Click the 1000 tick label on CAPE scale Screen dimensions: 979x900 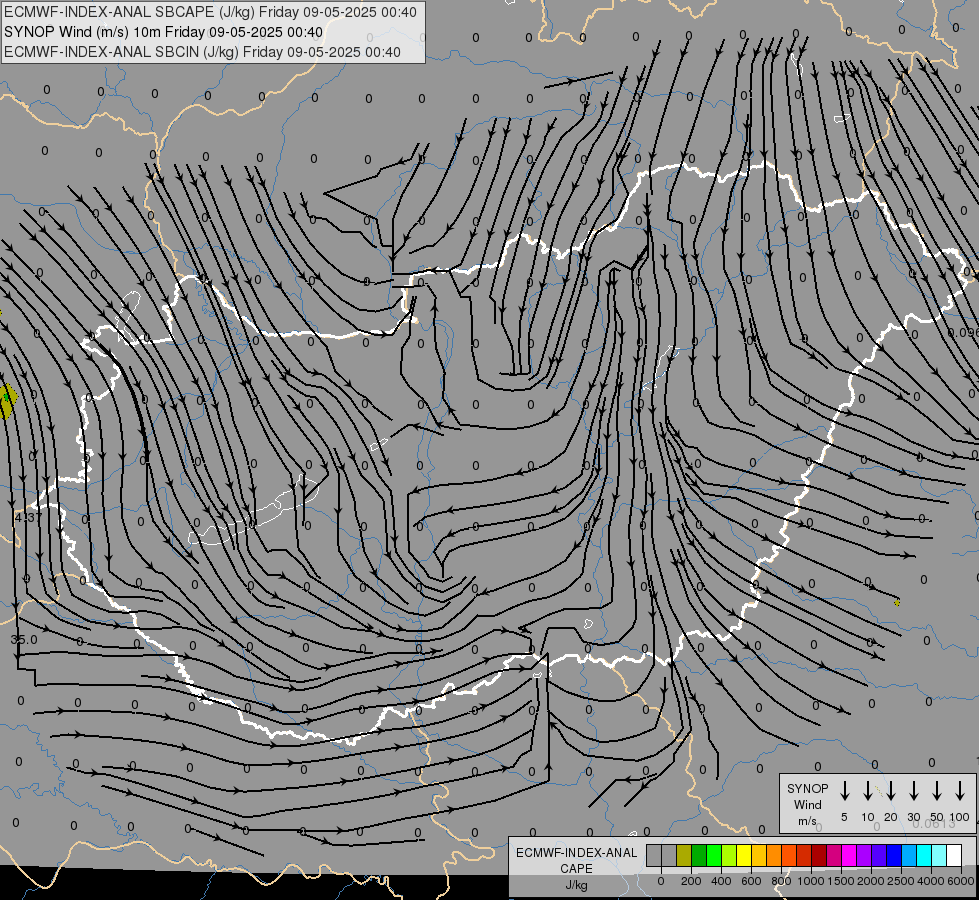coord(810,881)
